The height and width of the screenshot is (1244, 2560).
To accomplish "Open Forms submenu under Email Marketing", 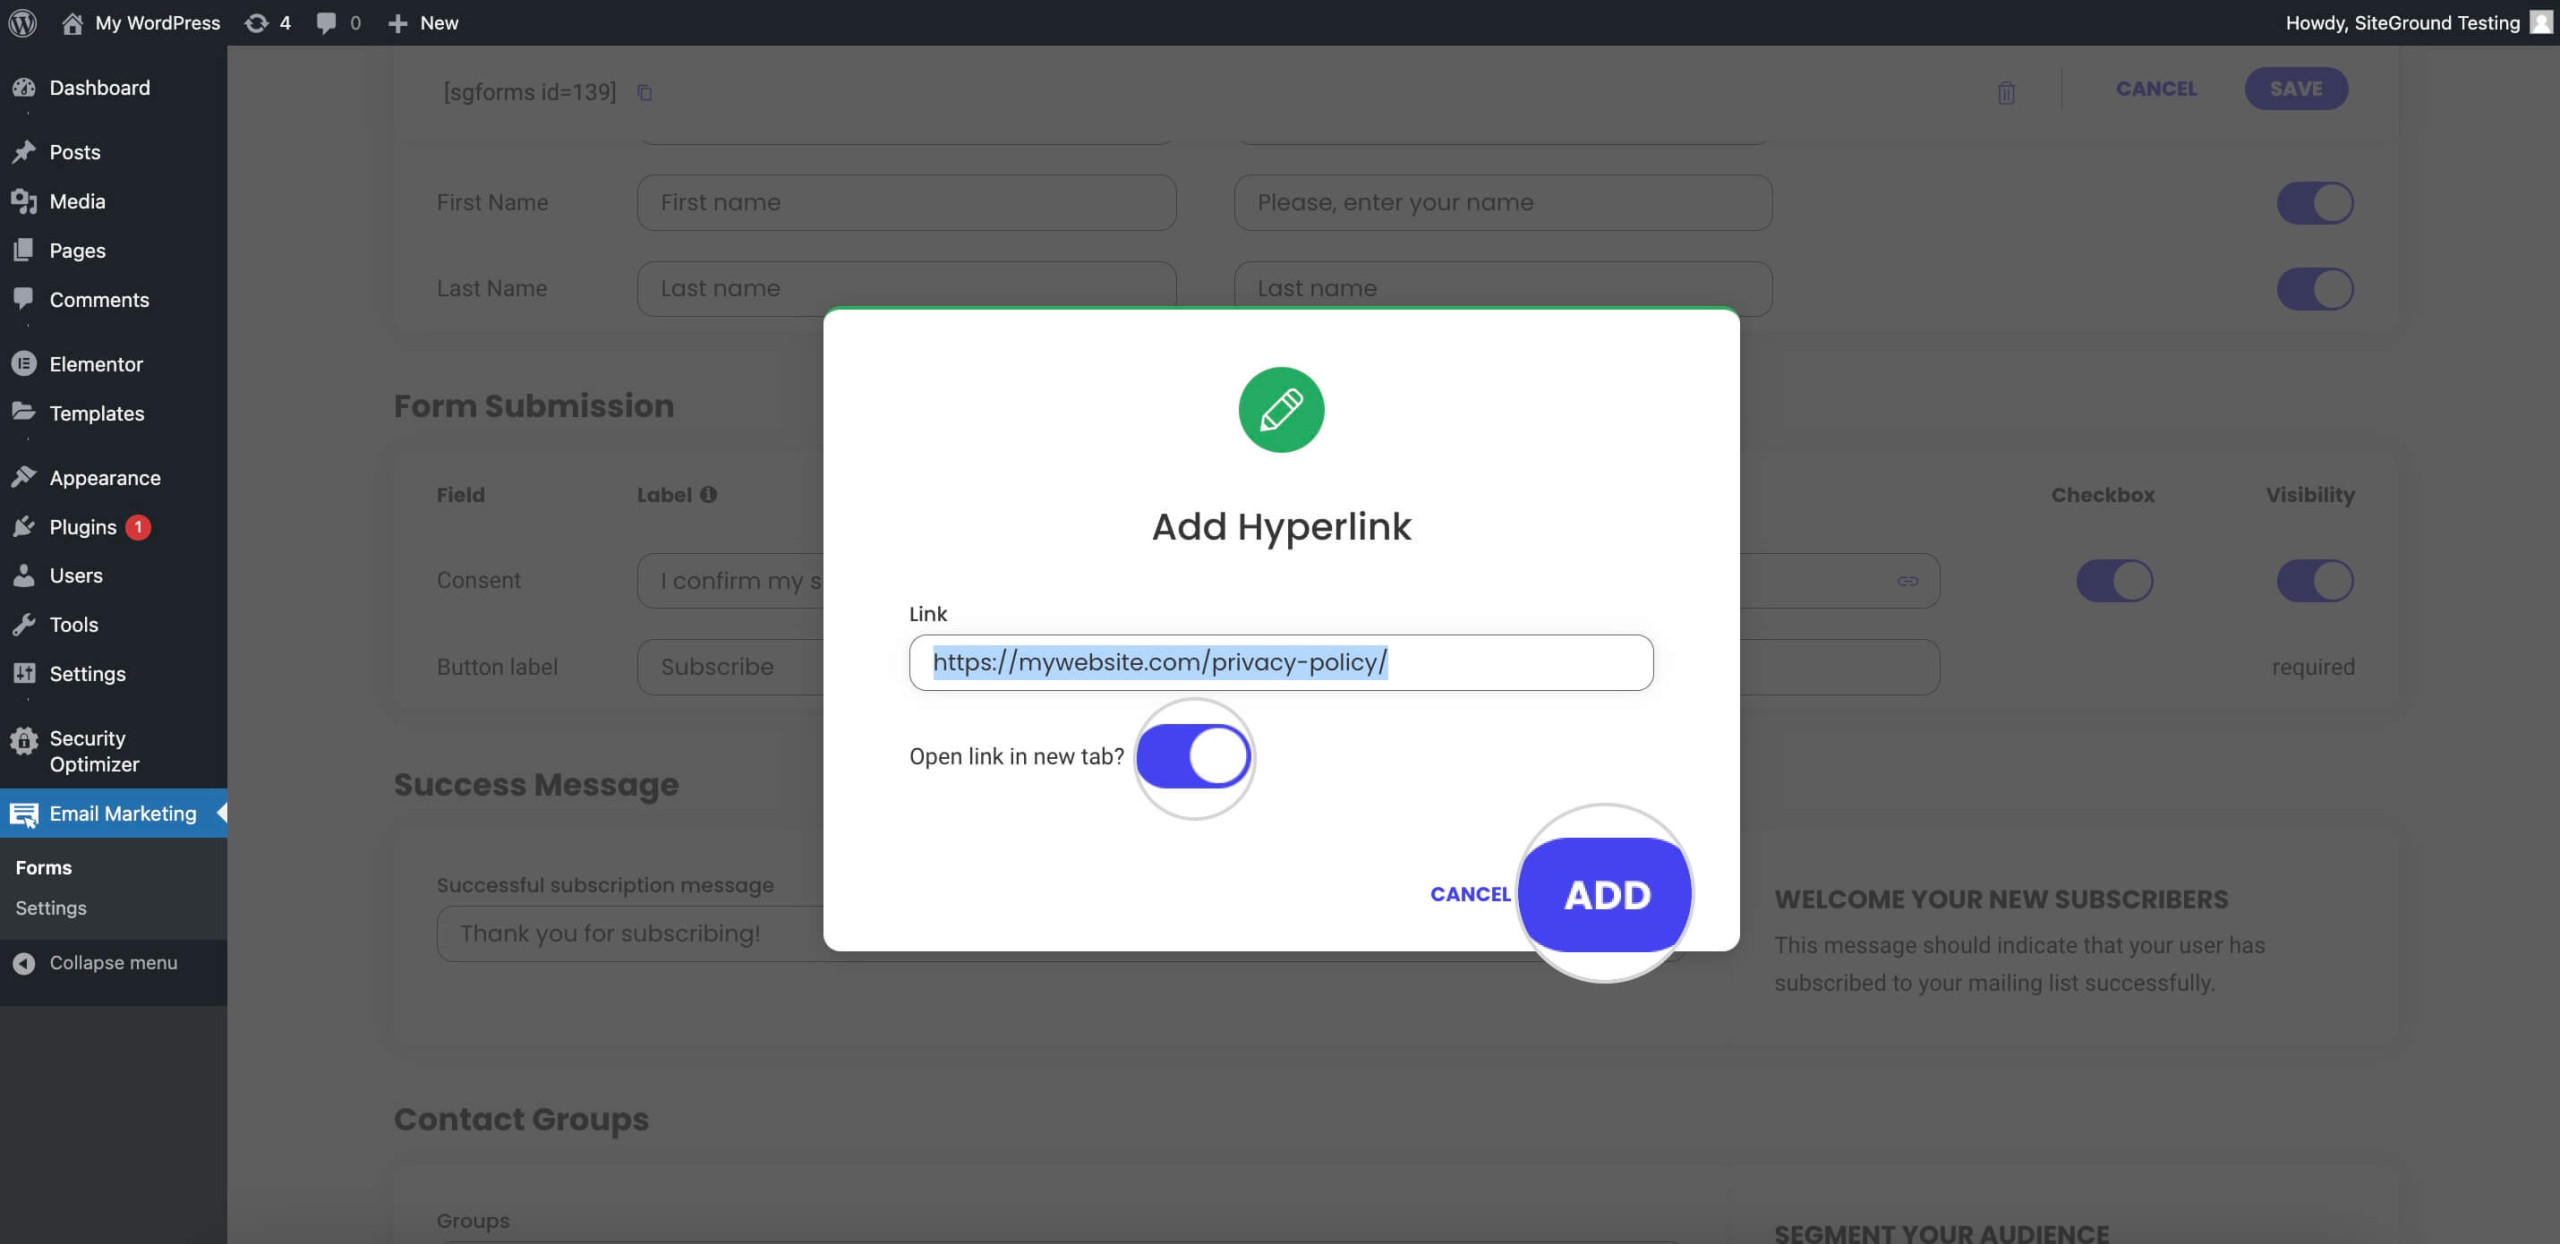I will 44,868.
